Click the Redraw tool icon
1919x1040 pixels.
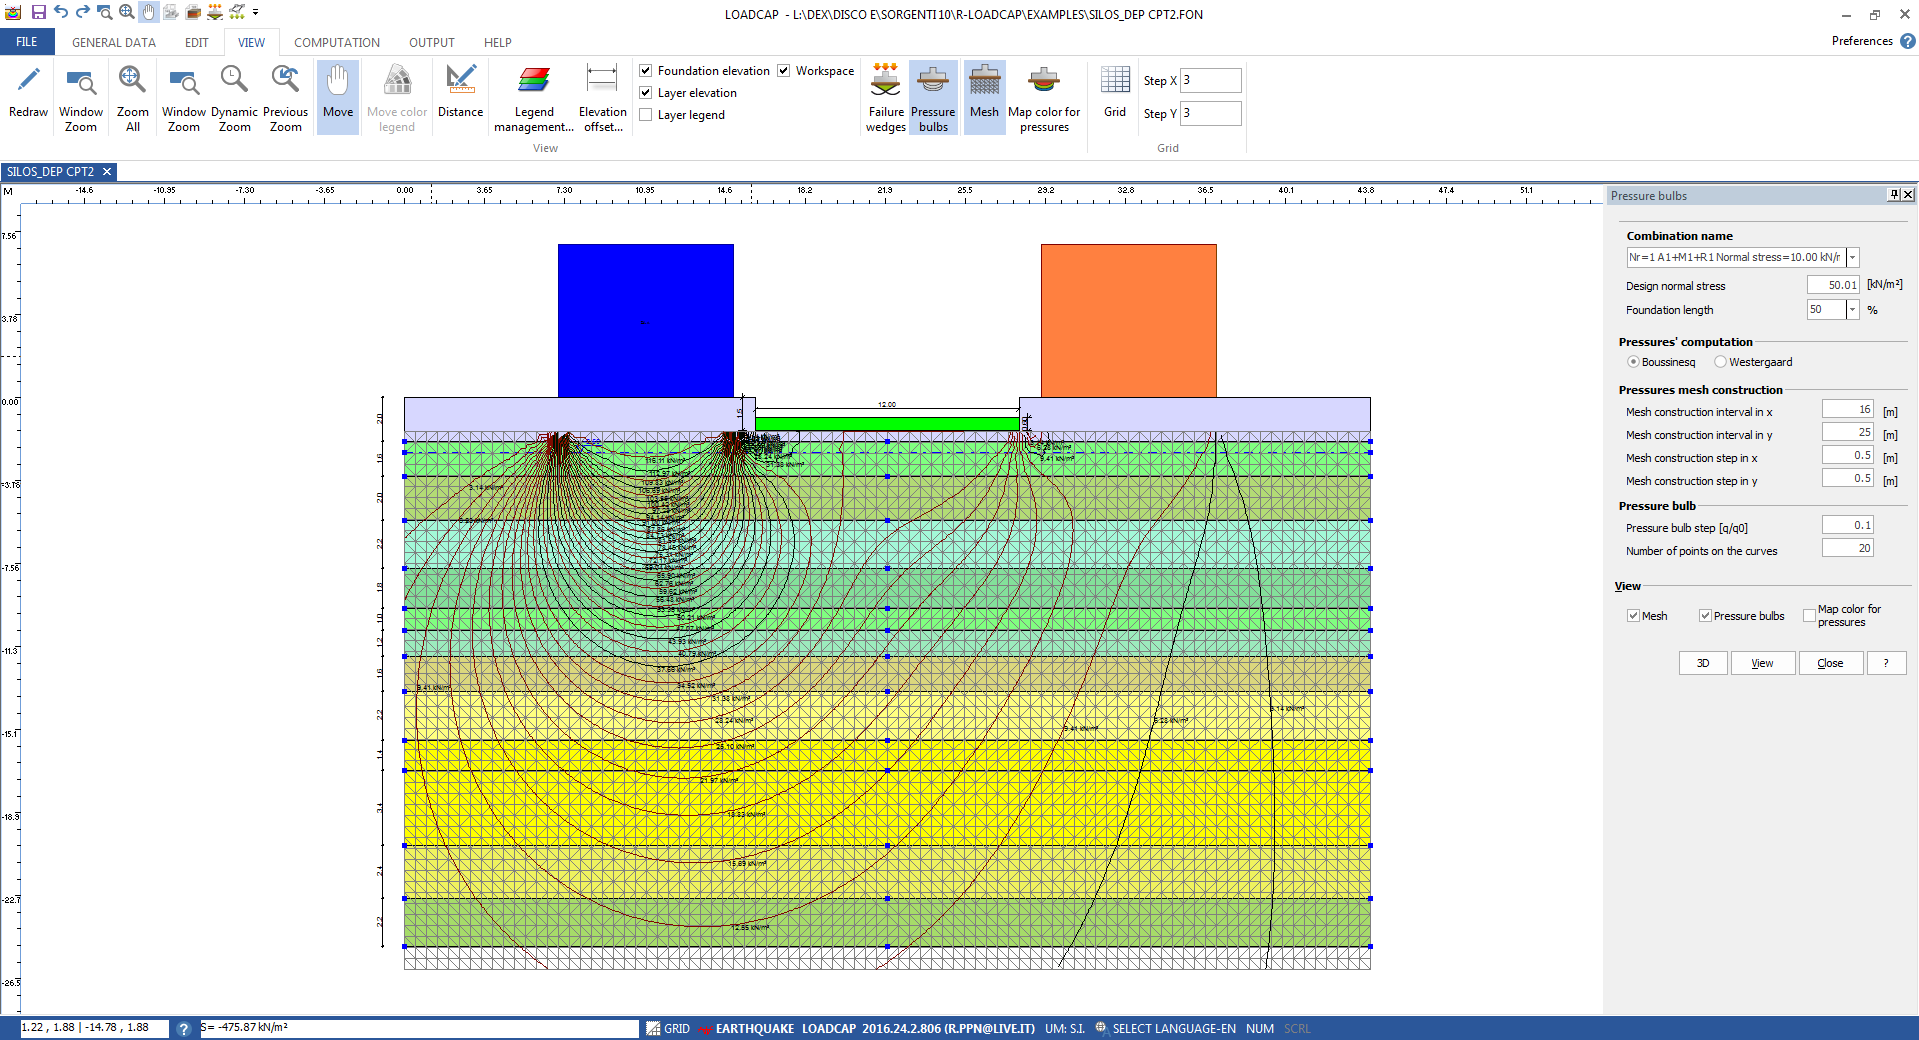click(x=29, y=80)
